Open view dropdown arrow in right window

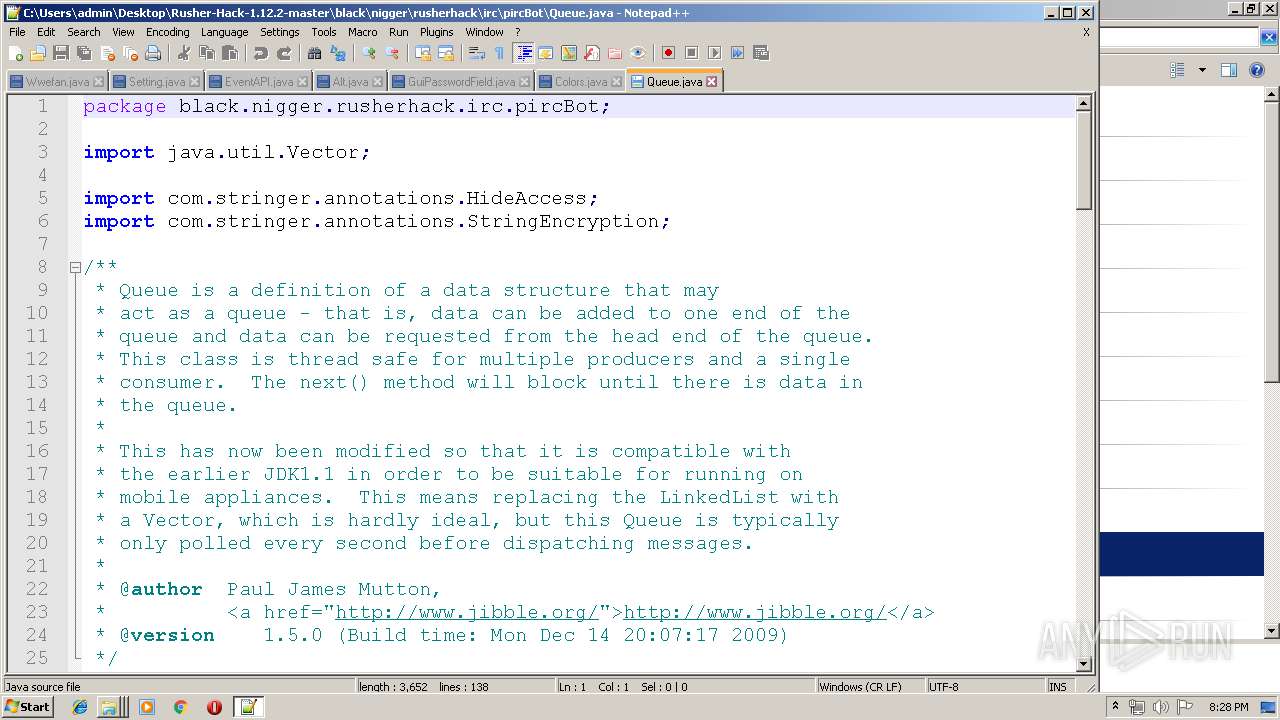point(1202,70)
